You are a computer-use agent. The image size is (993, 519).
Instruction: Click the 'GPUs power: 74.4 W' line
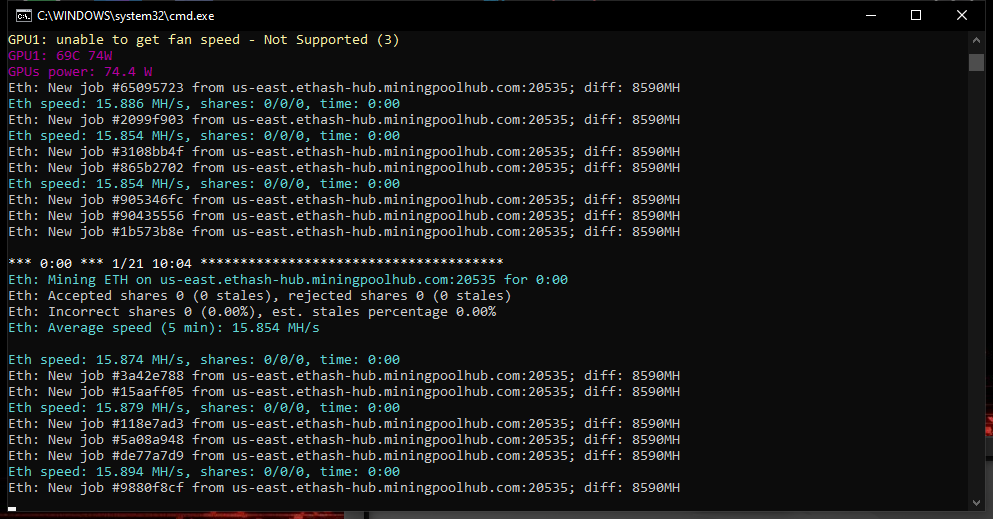coord(80,72)
